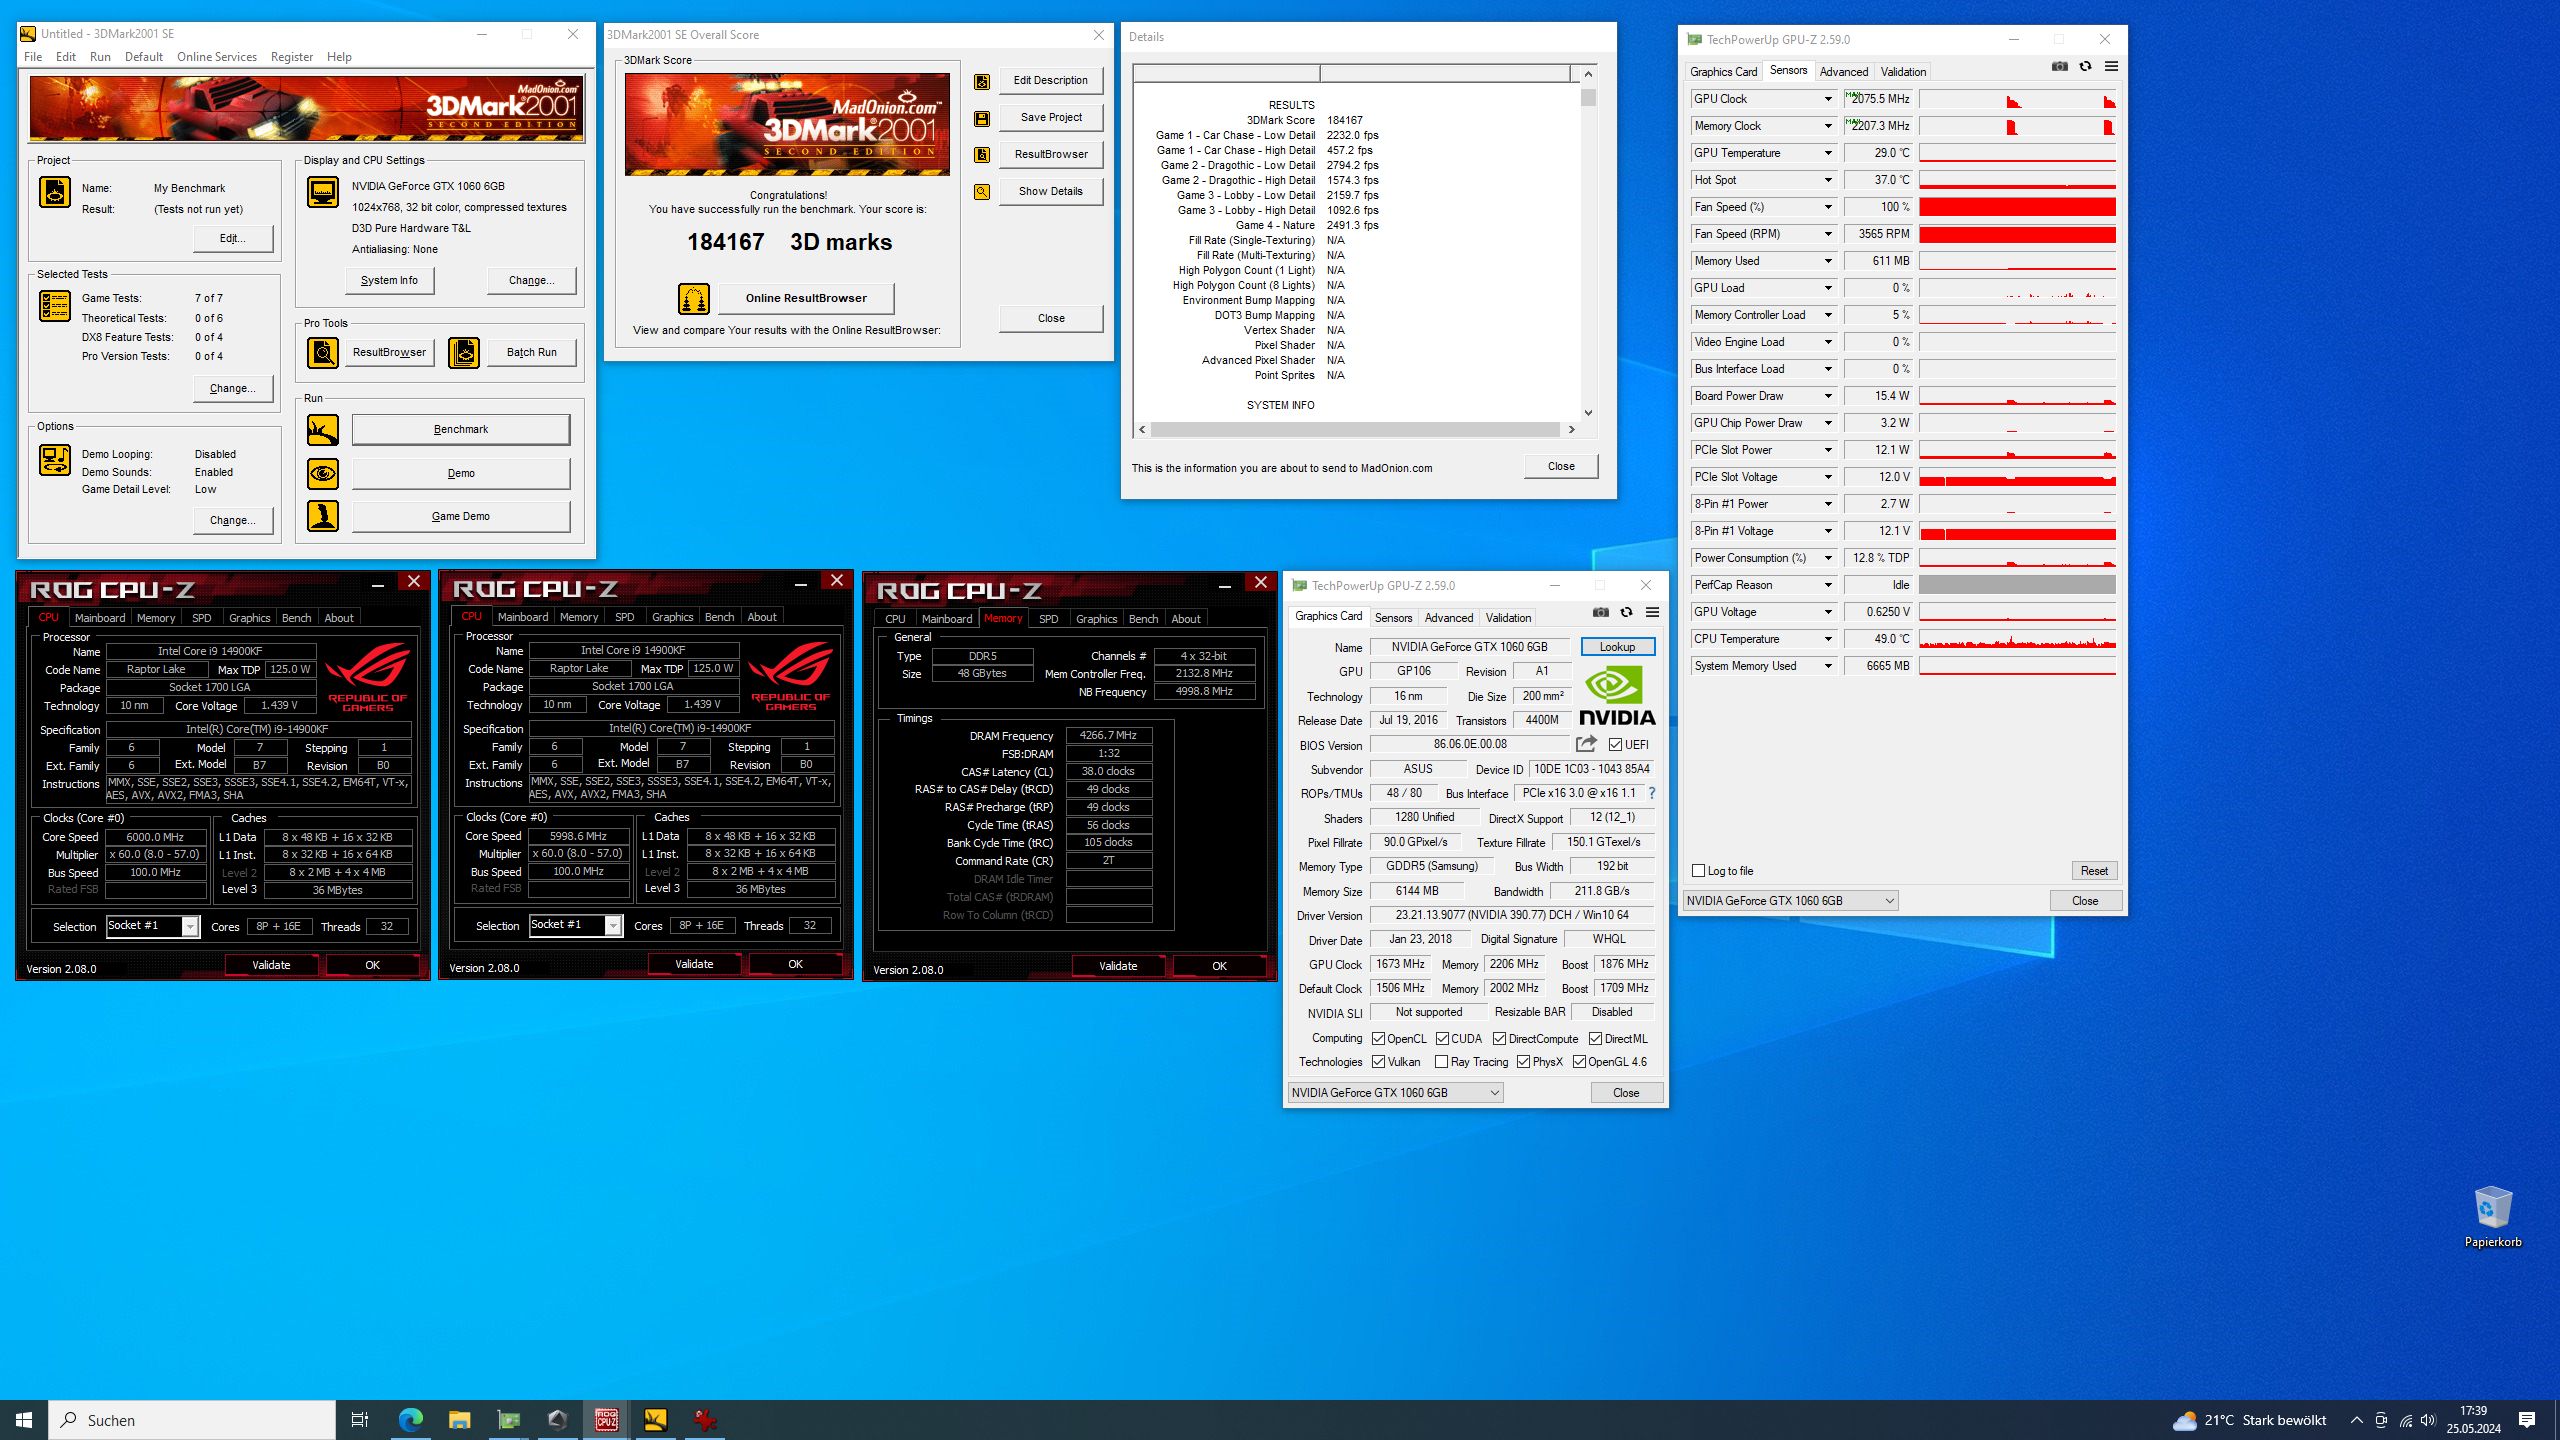Click the display monitor icon in Display settings
This screenshot has height=1440, width=2560.
tap(322, 192)
